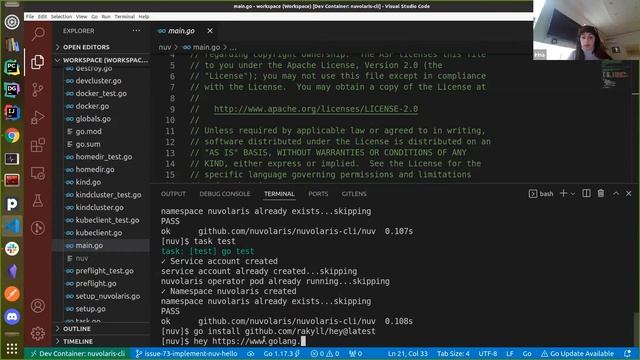
Task: Open the Run menu
Action: 106,17
